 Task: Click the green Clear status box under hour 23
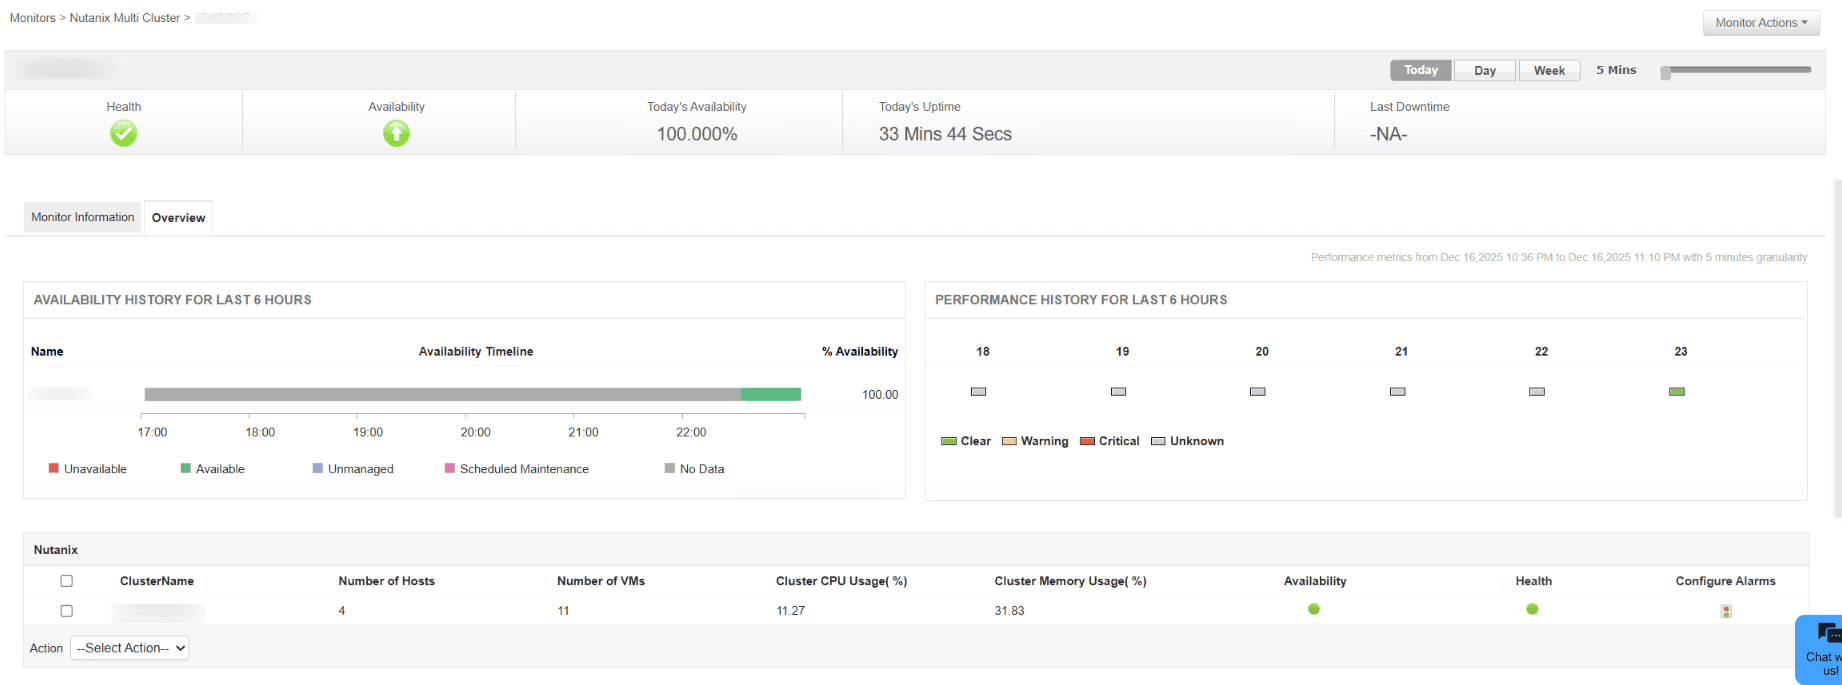point(1677,392)
